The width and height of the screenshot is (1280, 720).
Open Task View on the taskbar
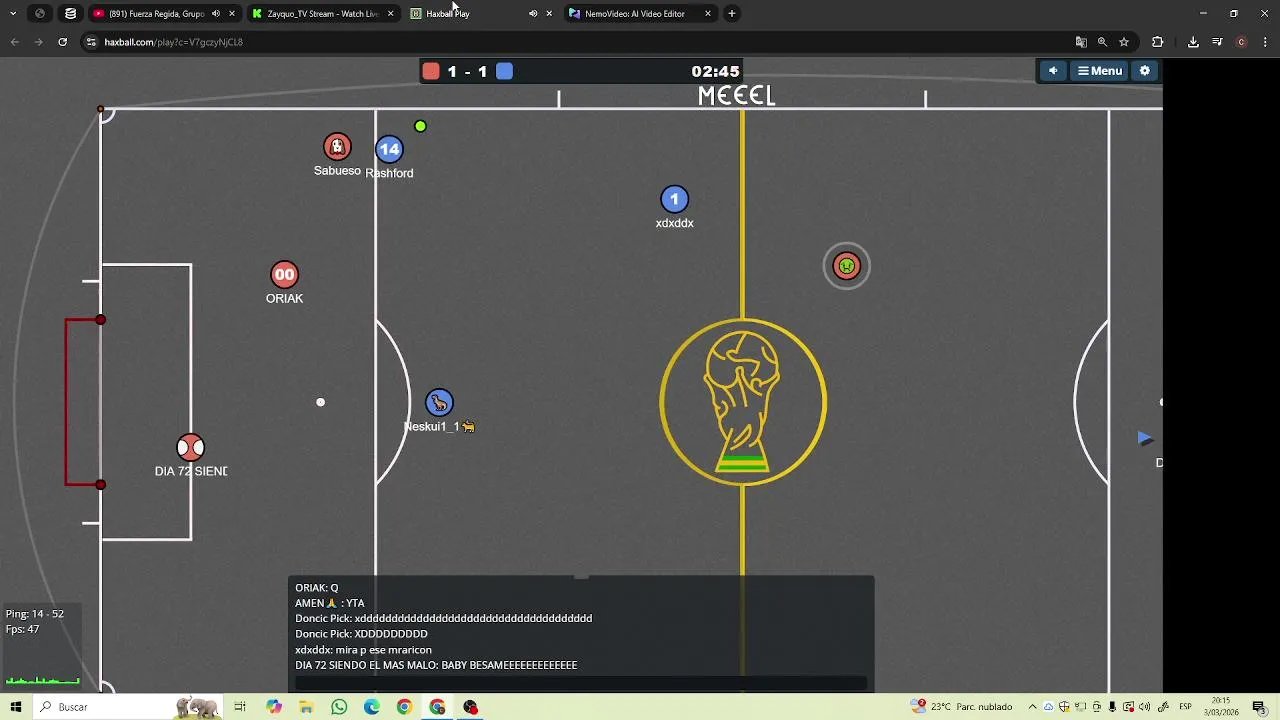[x=240, y=707]
